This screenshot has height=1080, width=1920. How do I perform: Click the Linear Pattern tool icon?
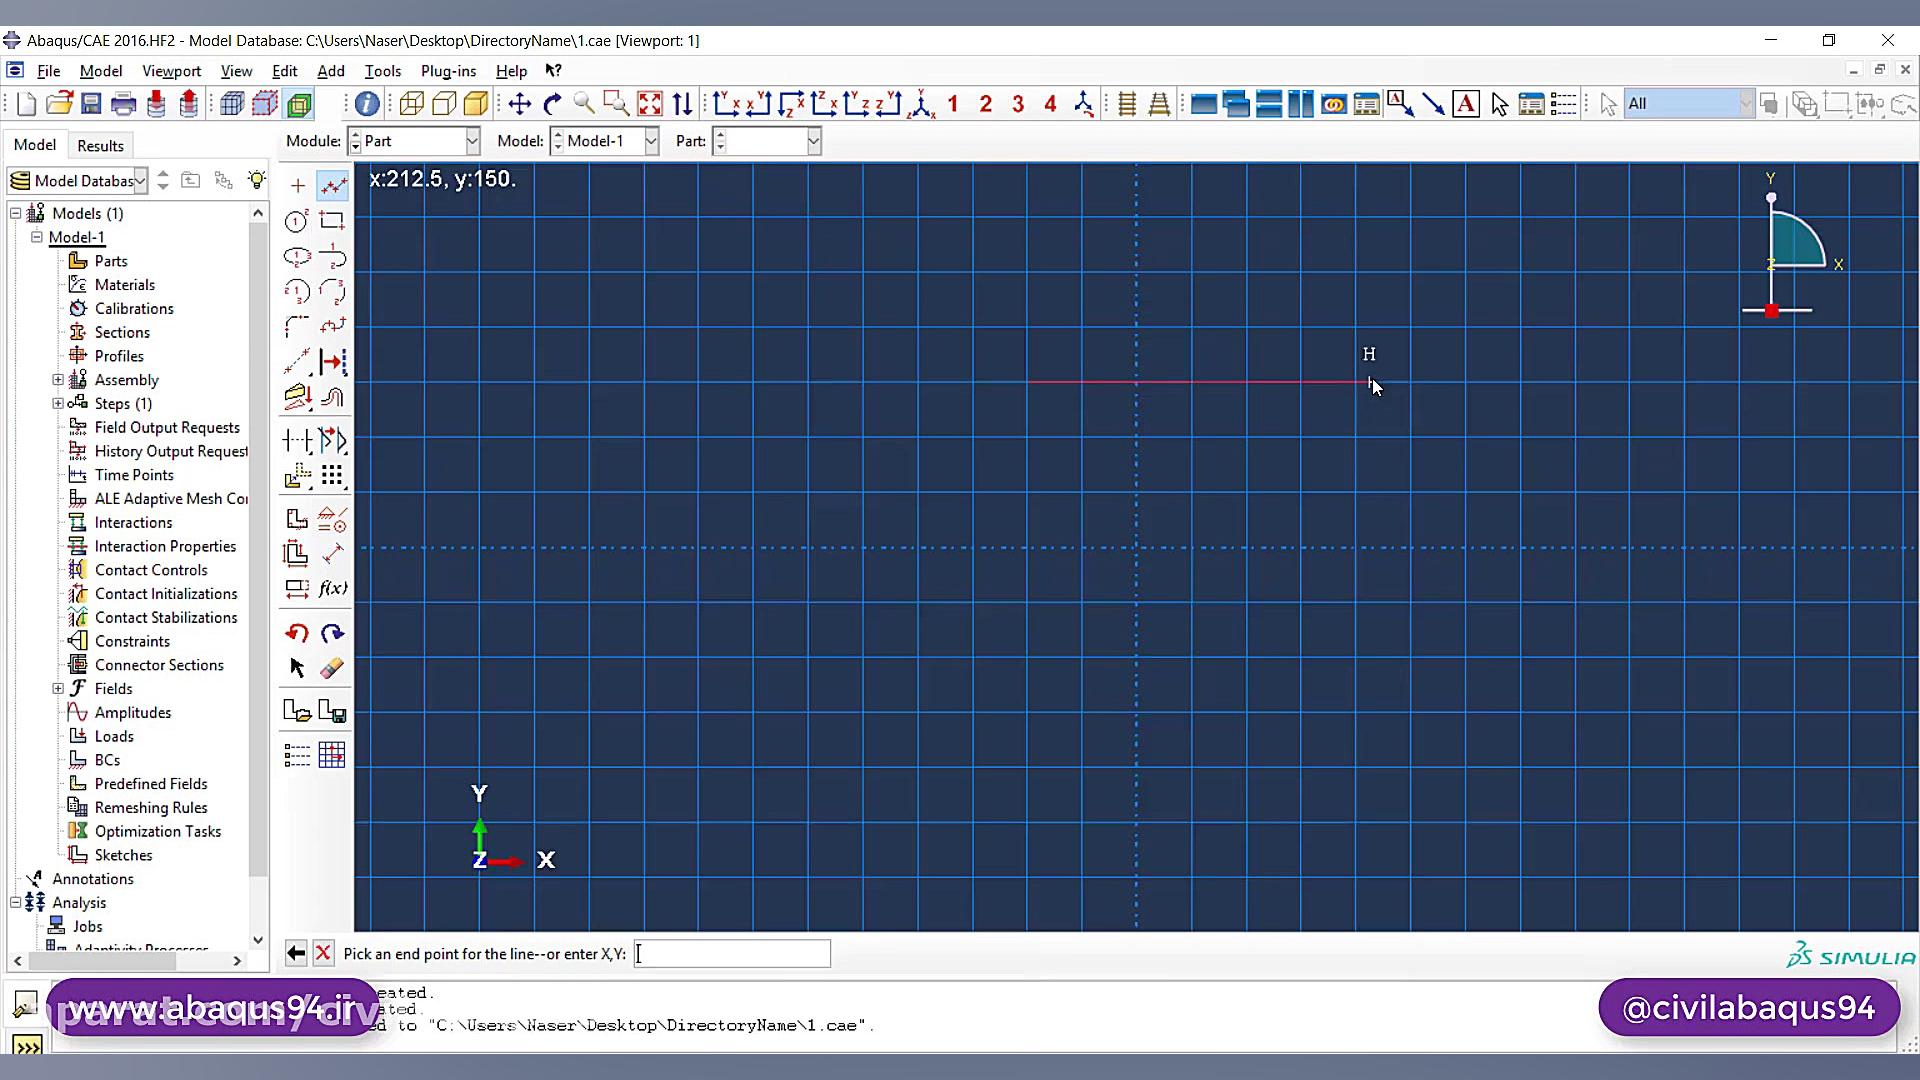pos(332,476)
